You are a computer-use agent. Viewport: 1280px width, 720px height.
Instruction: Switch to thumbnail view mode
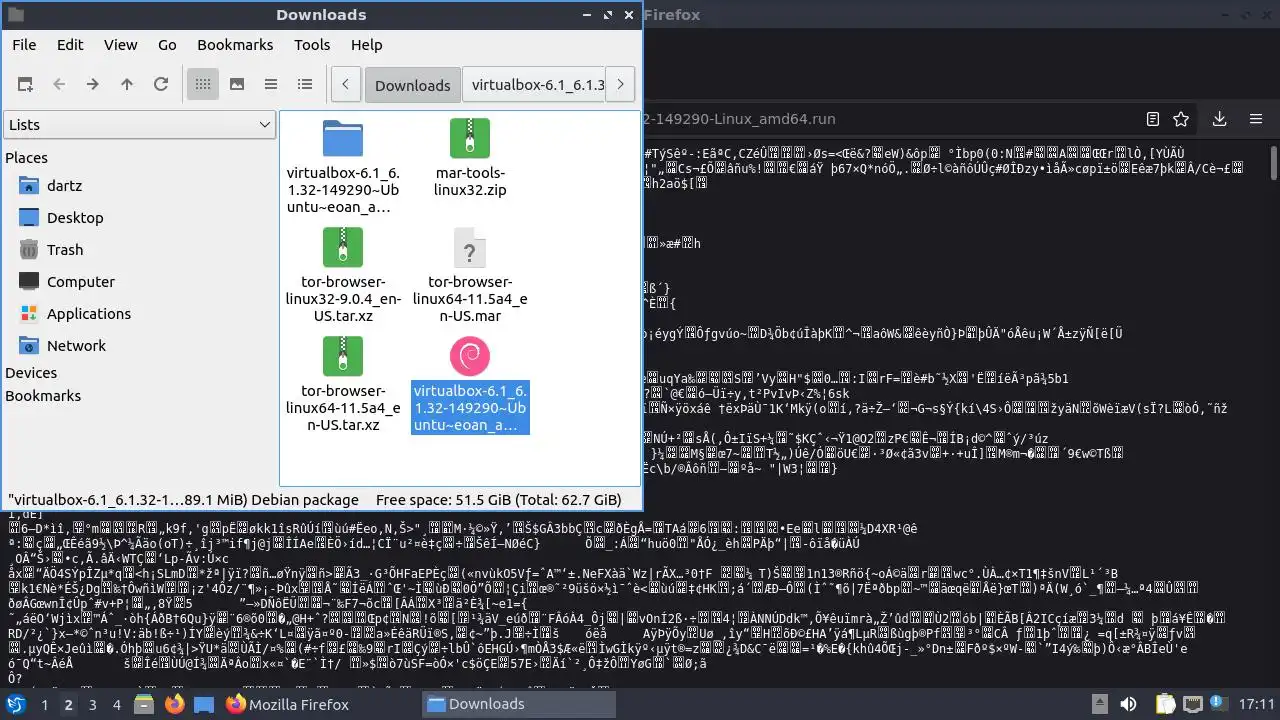click(237, 85)
